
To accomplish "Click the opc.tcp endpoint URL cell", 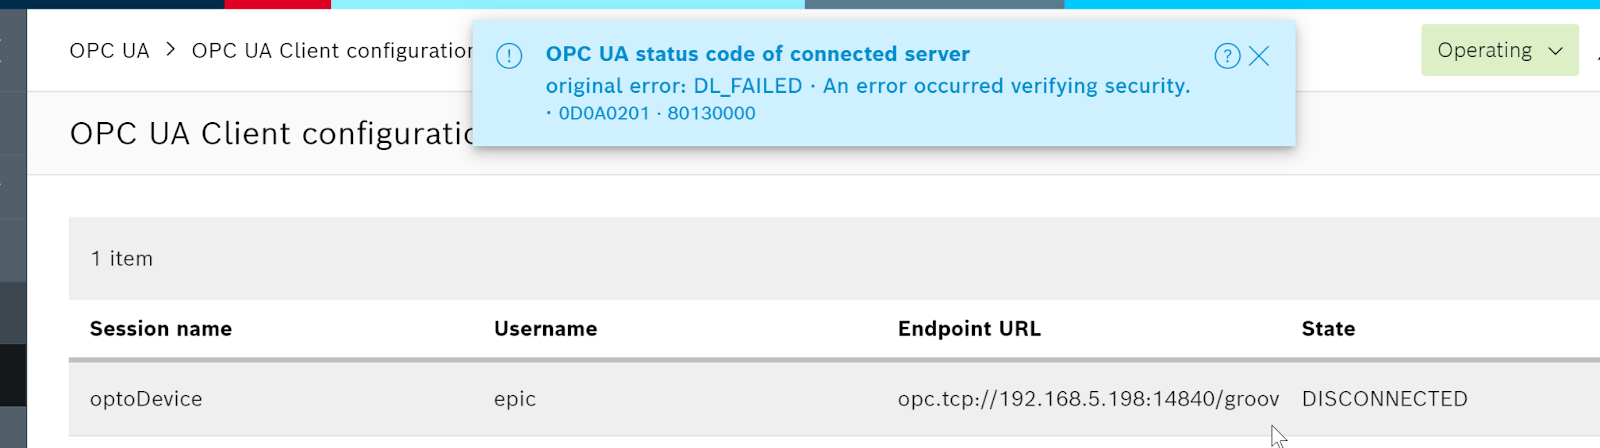I will [x=1088, y=399].
